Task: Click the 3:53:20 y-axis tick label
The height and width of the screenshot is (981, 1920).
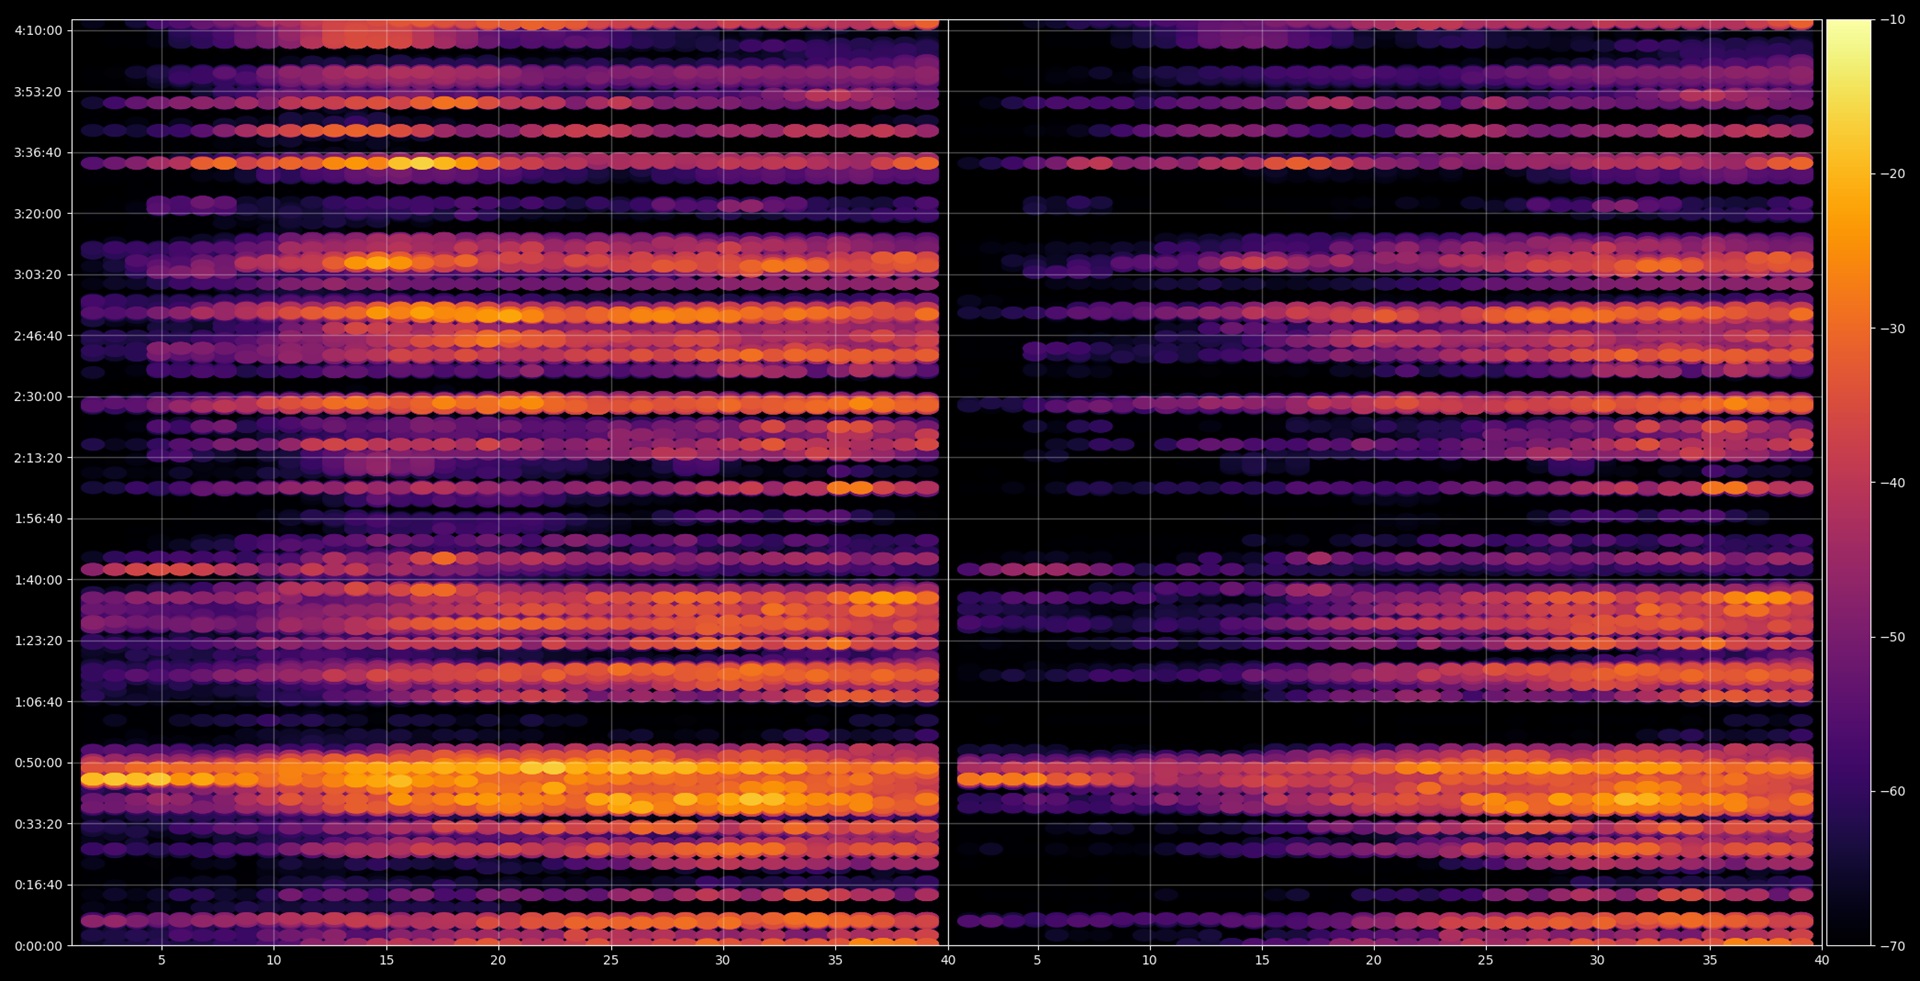Action: tap(38, 92)
